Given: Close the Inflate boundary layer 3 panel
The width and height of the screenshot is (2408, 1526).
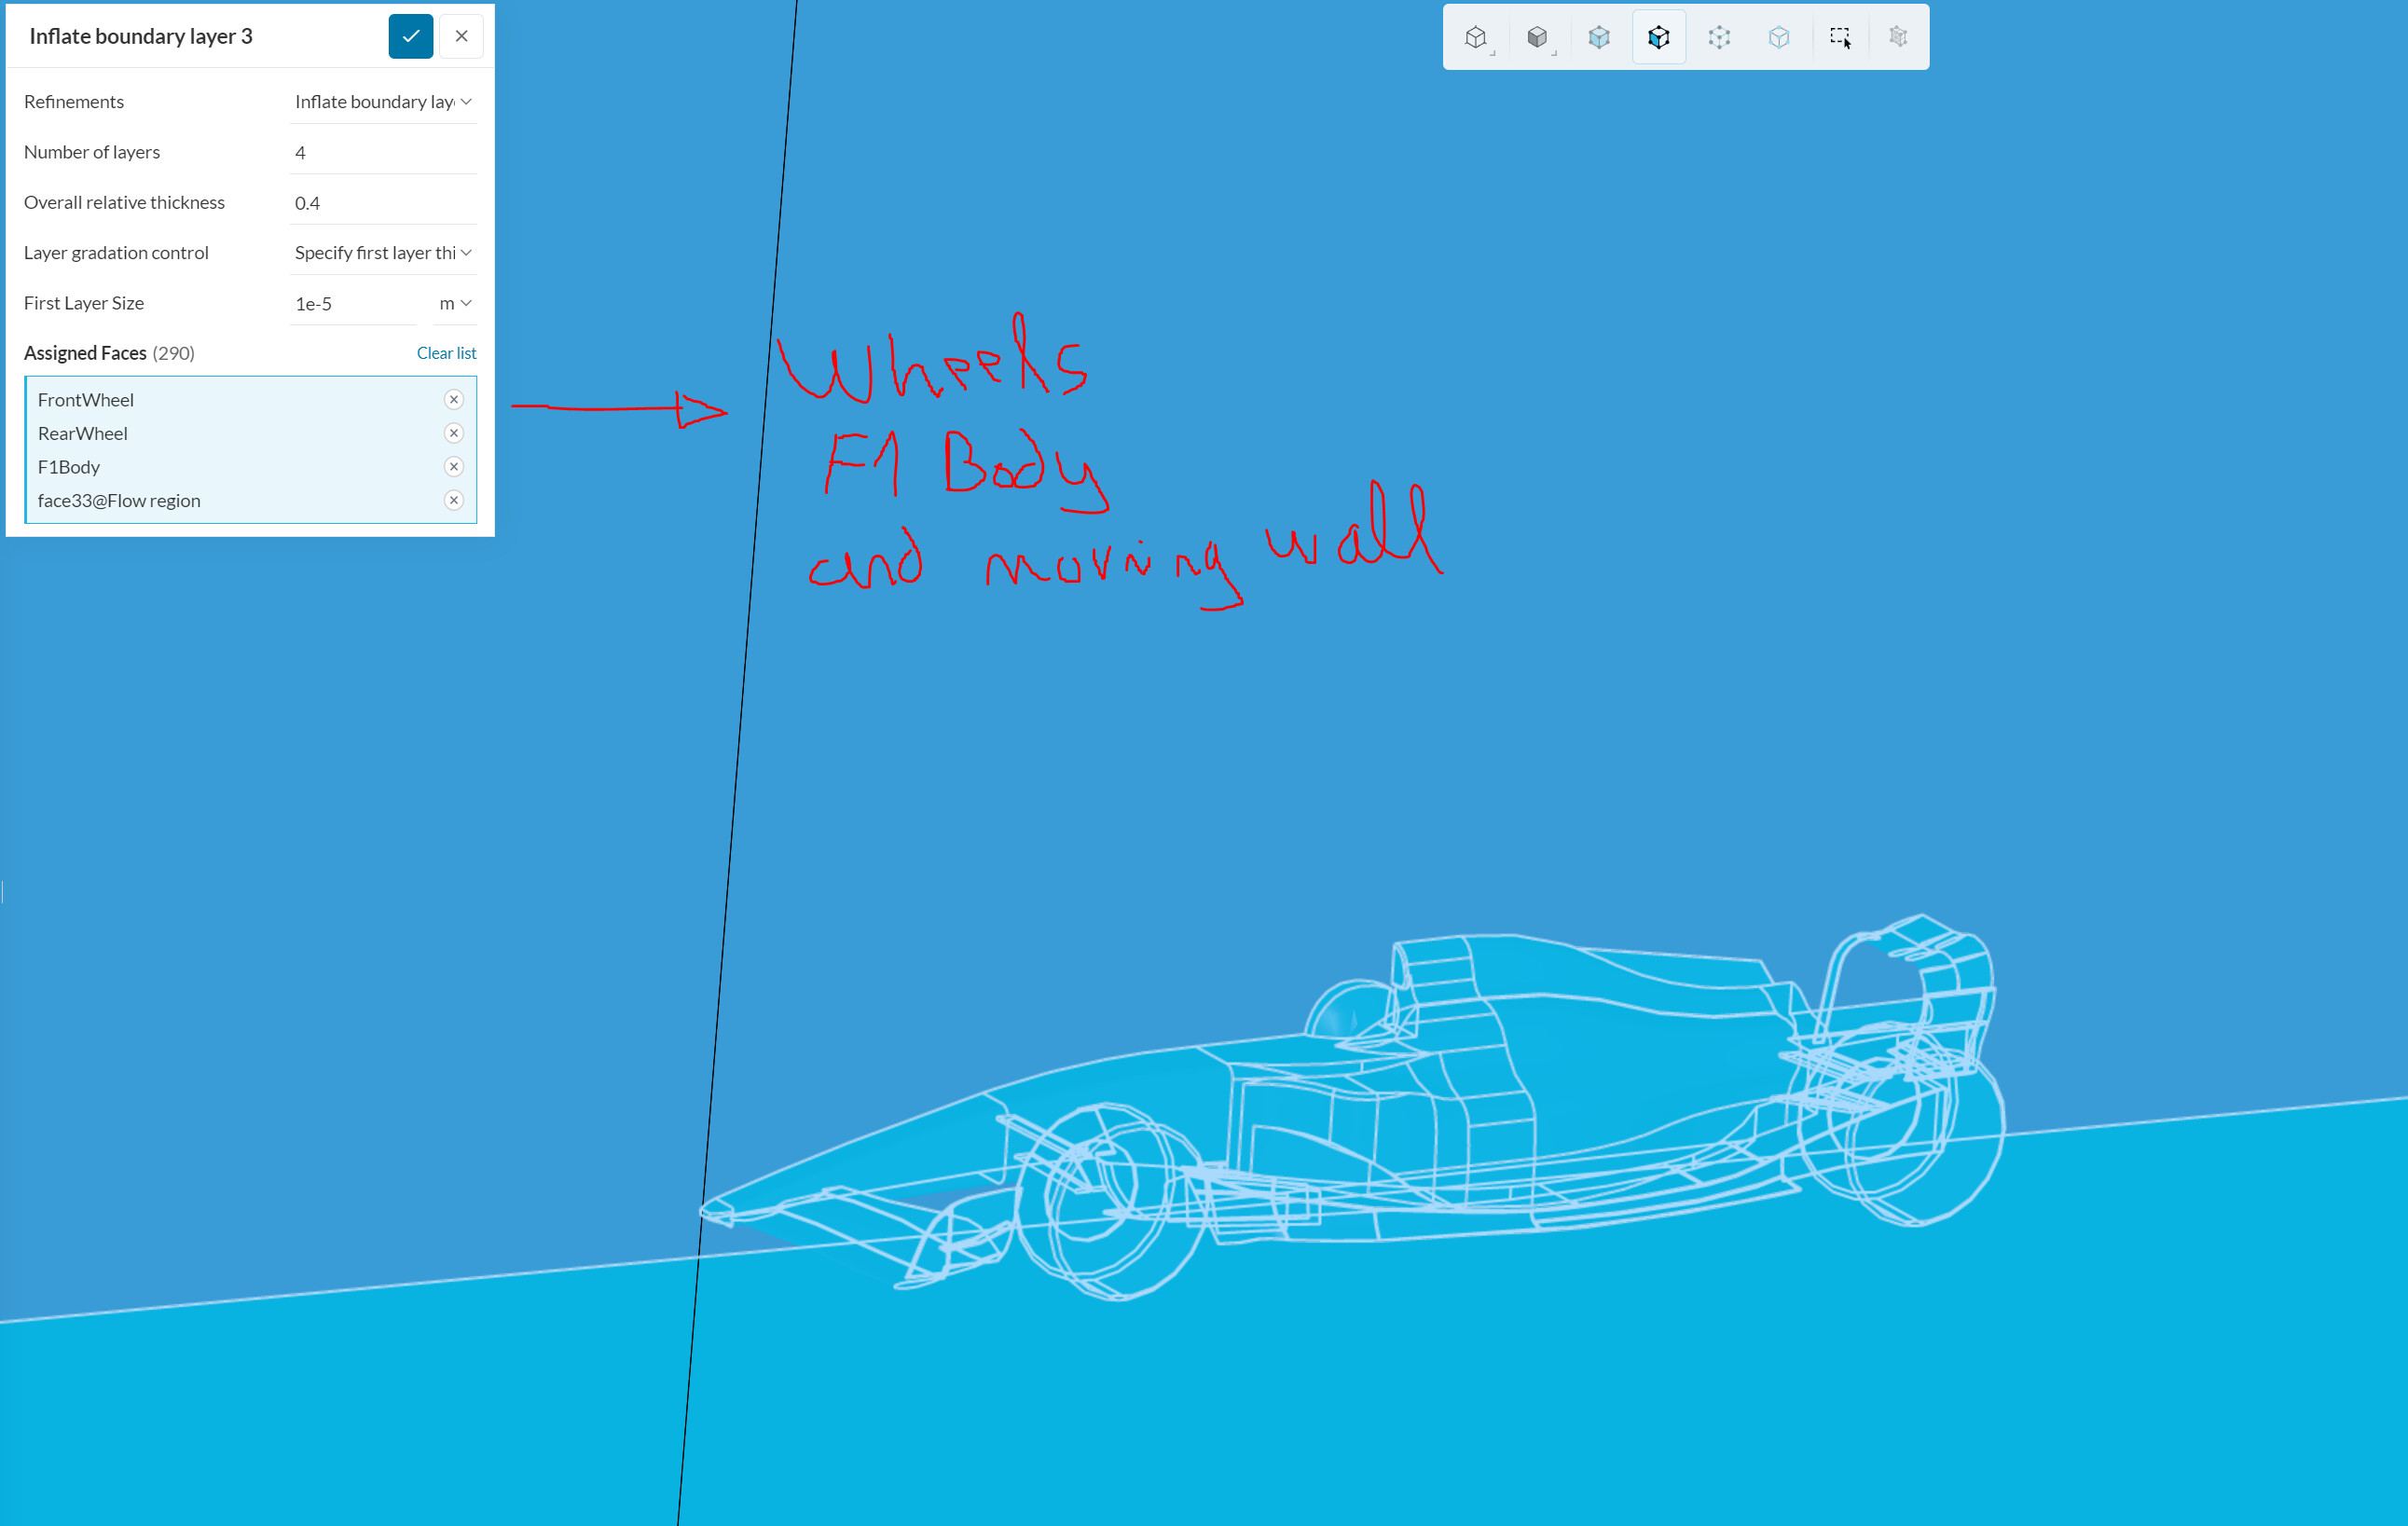Looking at the screenshot, I should point(461,36).
